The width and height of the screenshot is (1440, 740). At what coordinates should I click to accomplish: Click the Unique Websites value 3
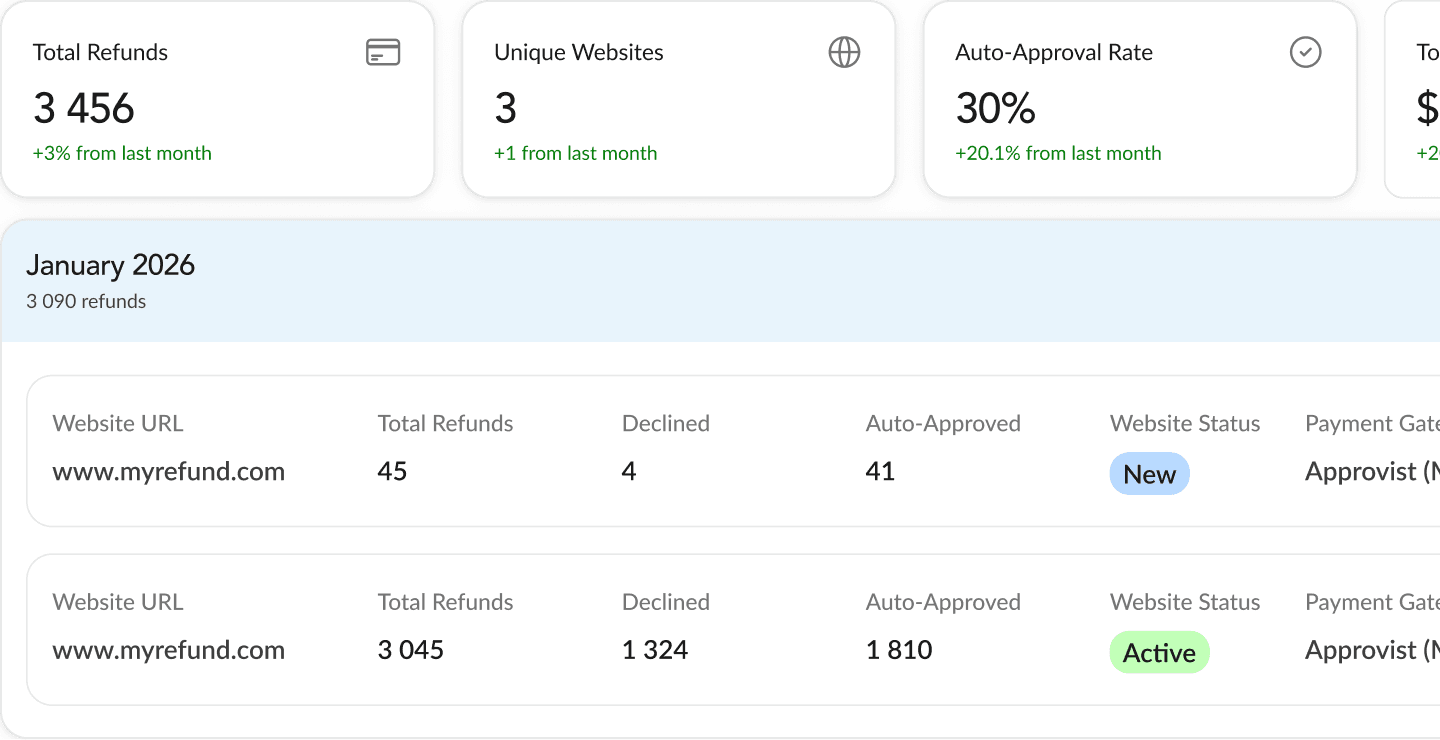coord(506,108)
